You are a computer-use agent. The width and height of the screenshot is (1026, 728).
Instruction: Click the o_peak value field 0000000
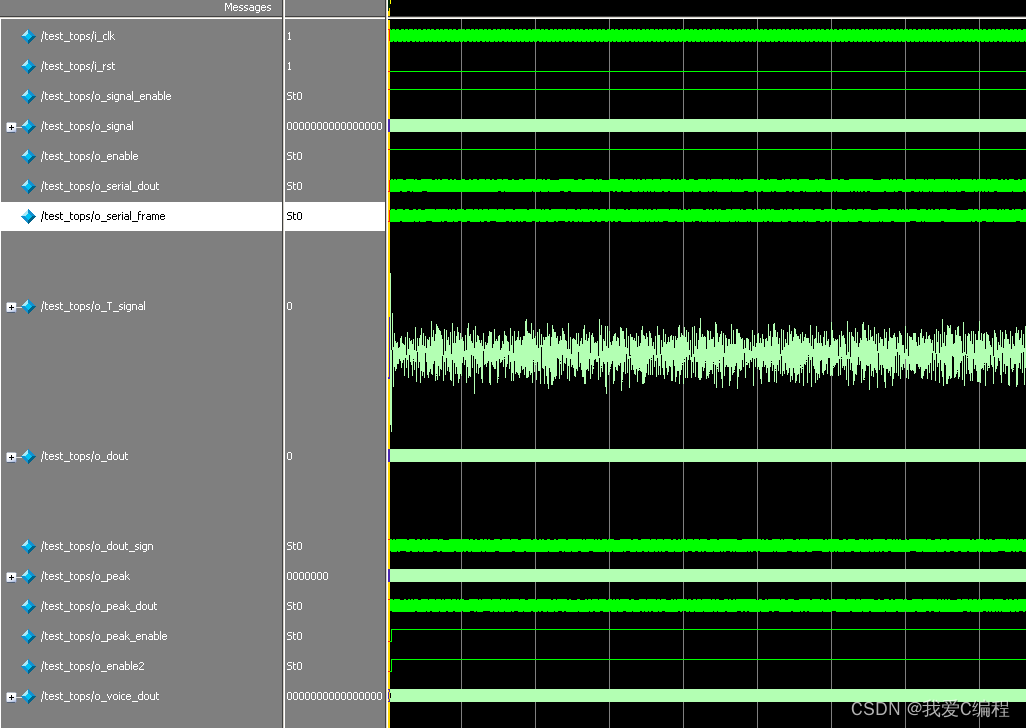pos(307,576)
